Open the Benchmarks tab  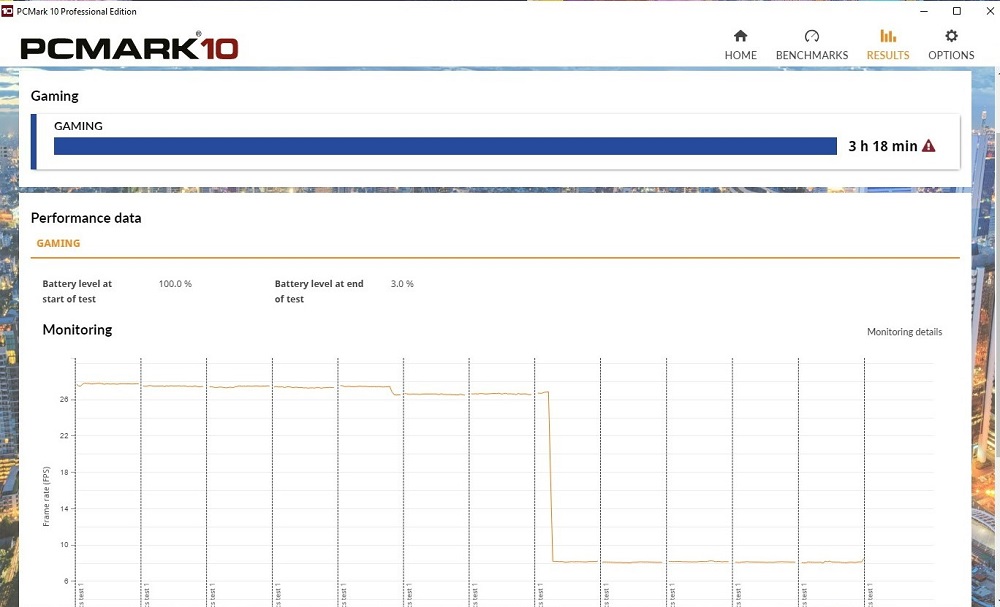(x=812, y=45)
